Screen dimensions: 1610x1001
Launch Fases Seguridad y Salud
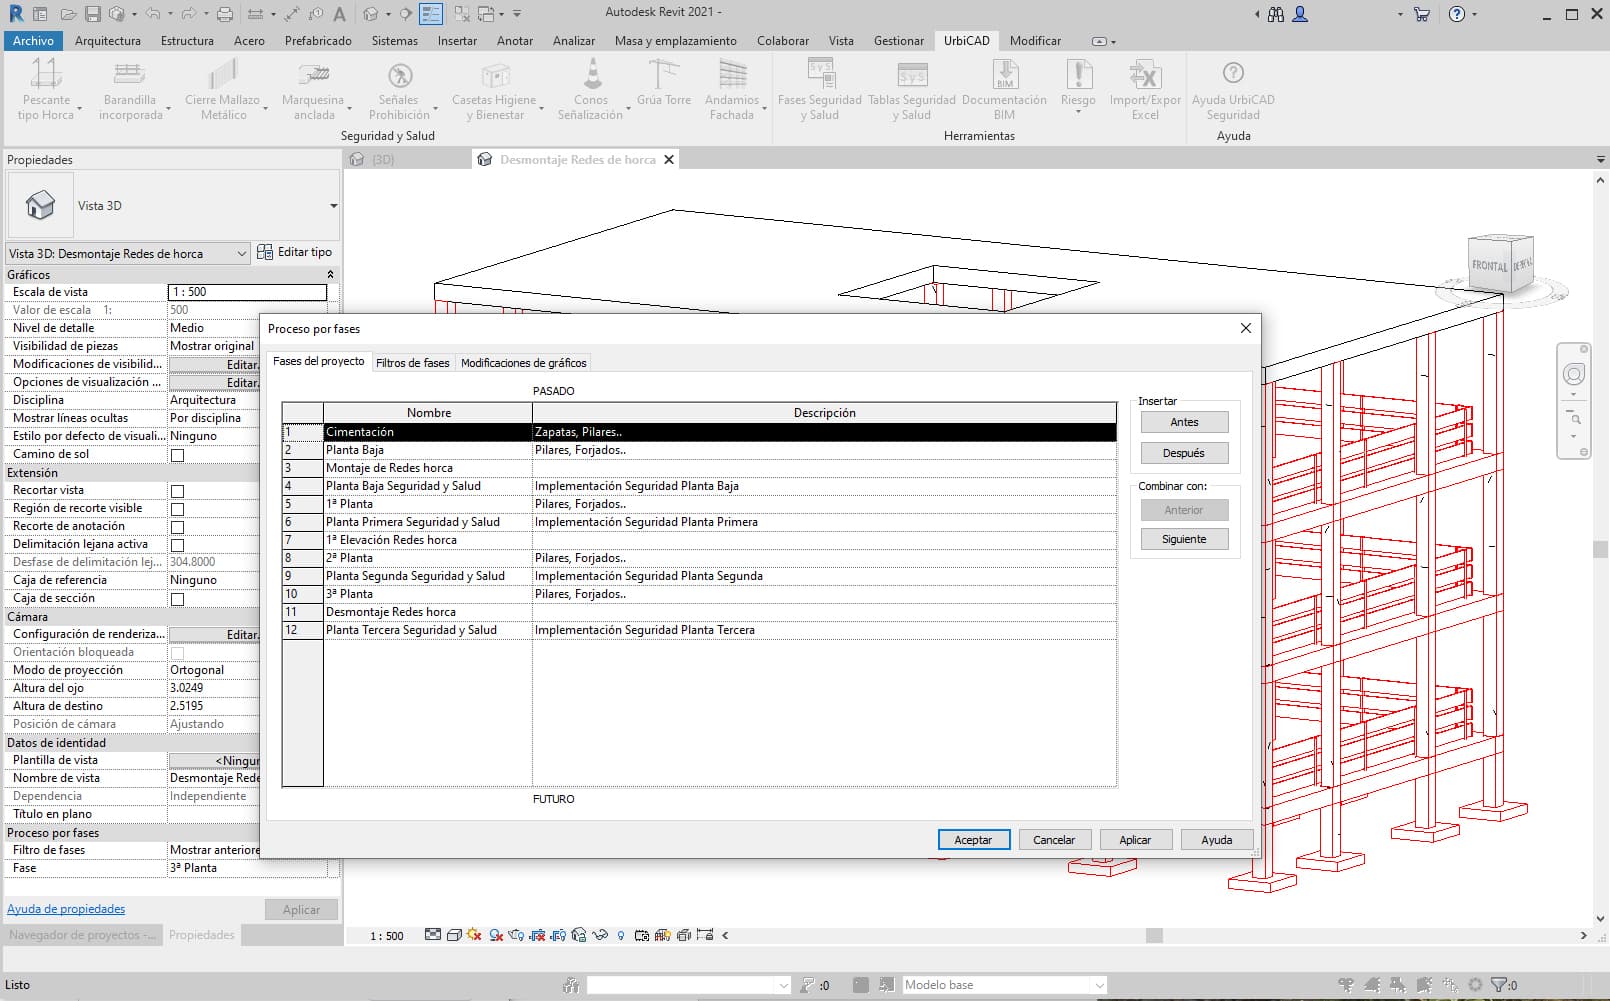pos(819,89)
